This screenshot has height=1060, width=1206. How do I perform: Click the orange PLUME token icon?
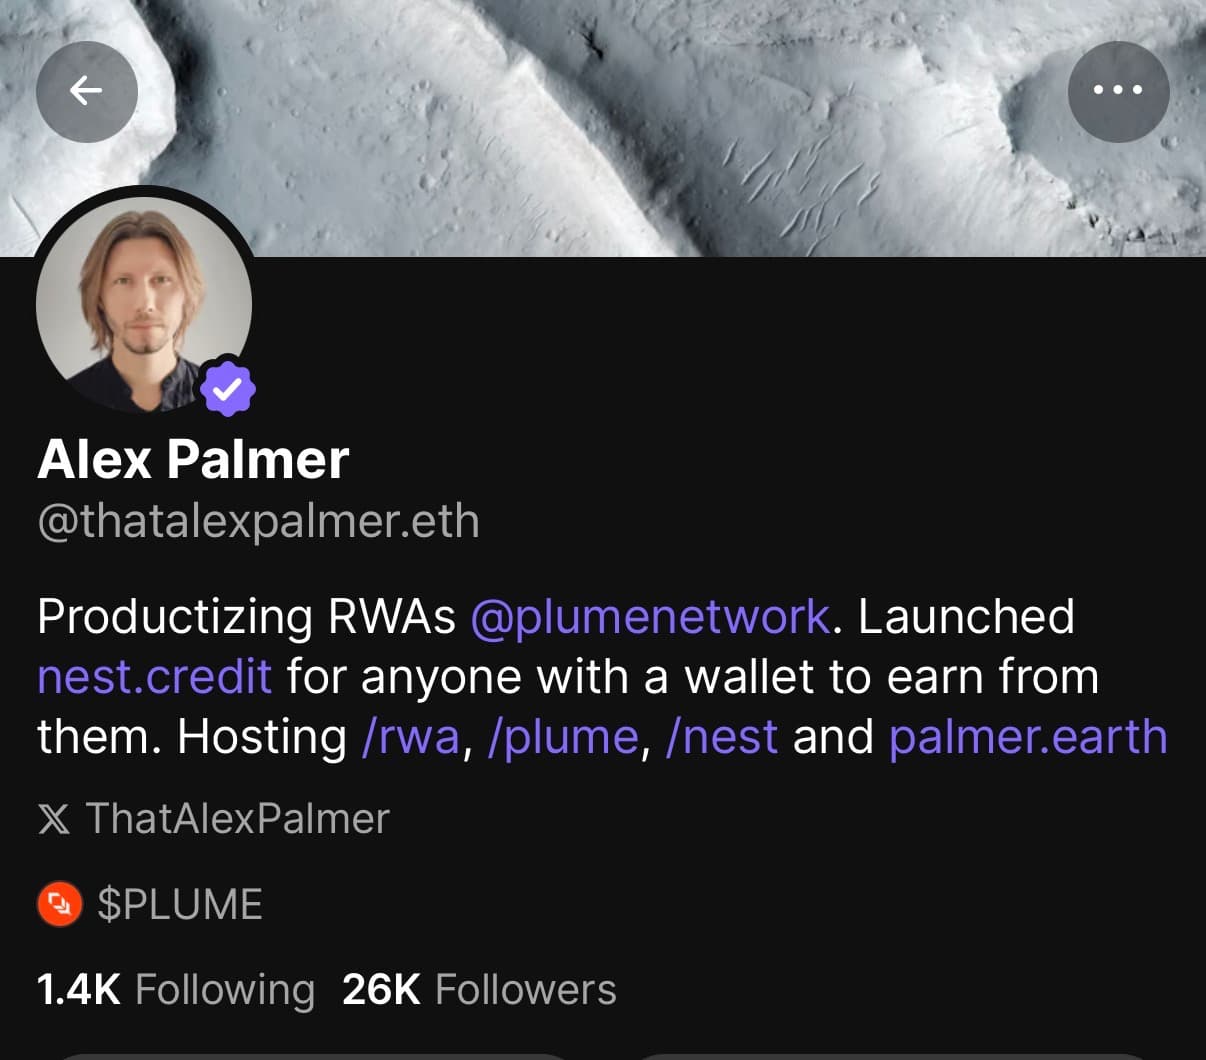point(59,904)
